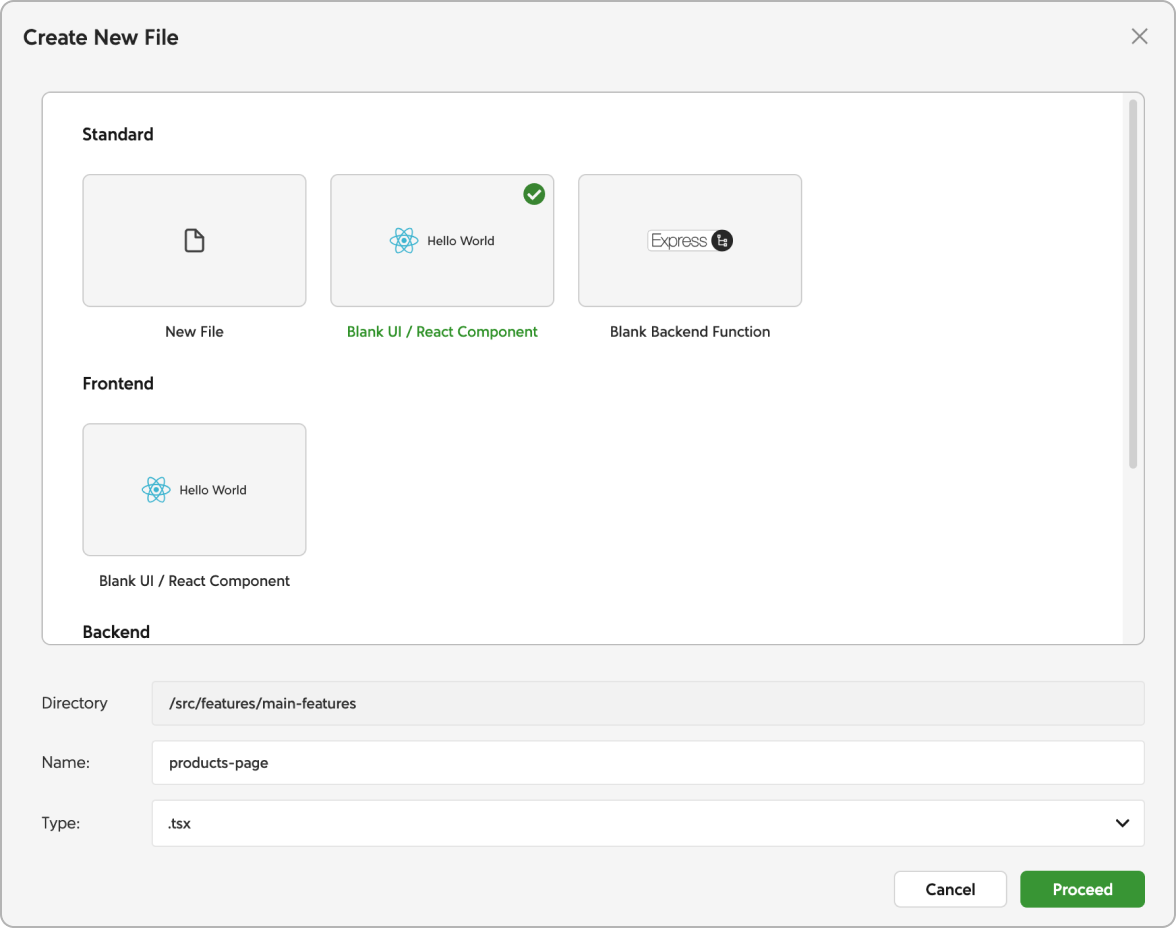The image size is (1176, 928).
Task: Click the 'Blank Backend Function' label
Action: [x=690, y=332]
